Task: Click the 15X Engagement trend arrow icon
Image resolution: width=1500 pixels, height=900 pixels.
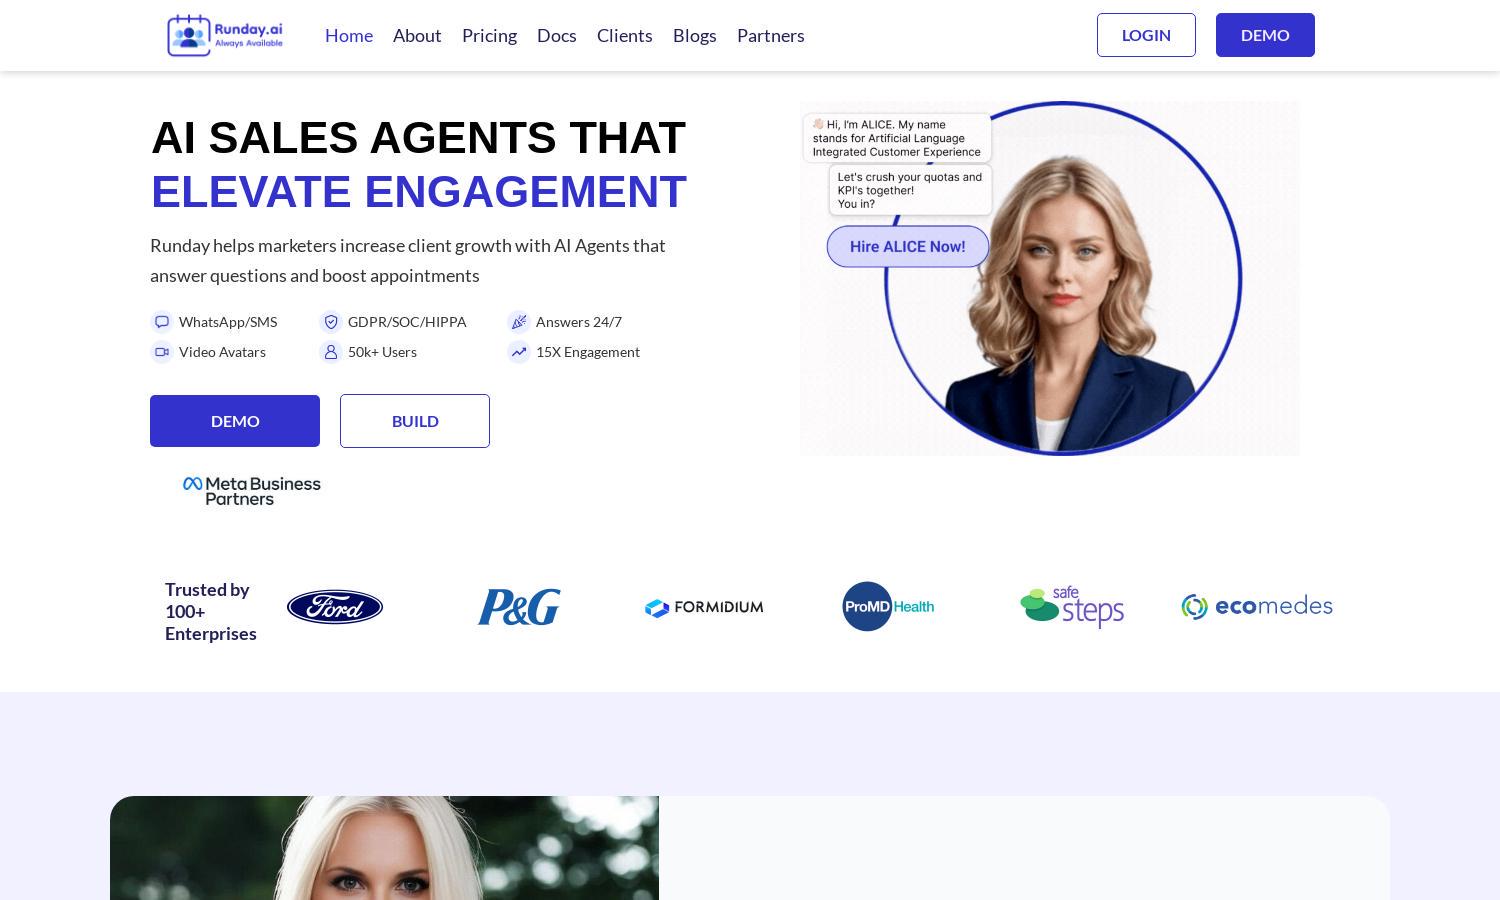Action: pyautogui.click(x=518, y=352)
